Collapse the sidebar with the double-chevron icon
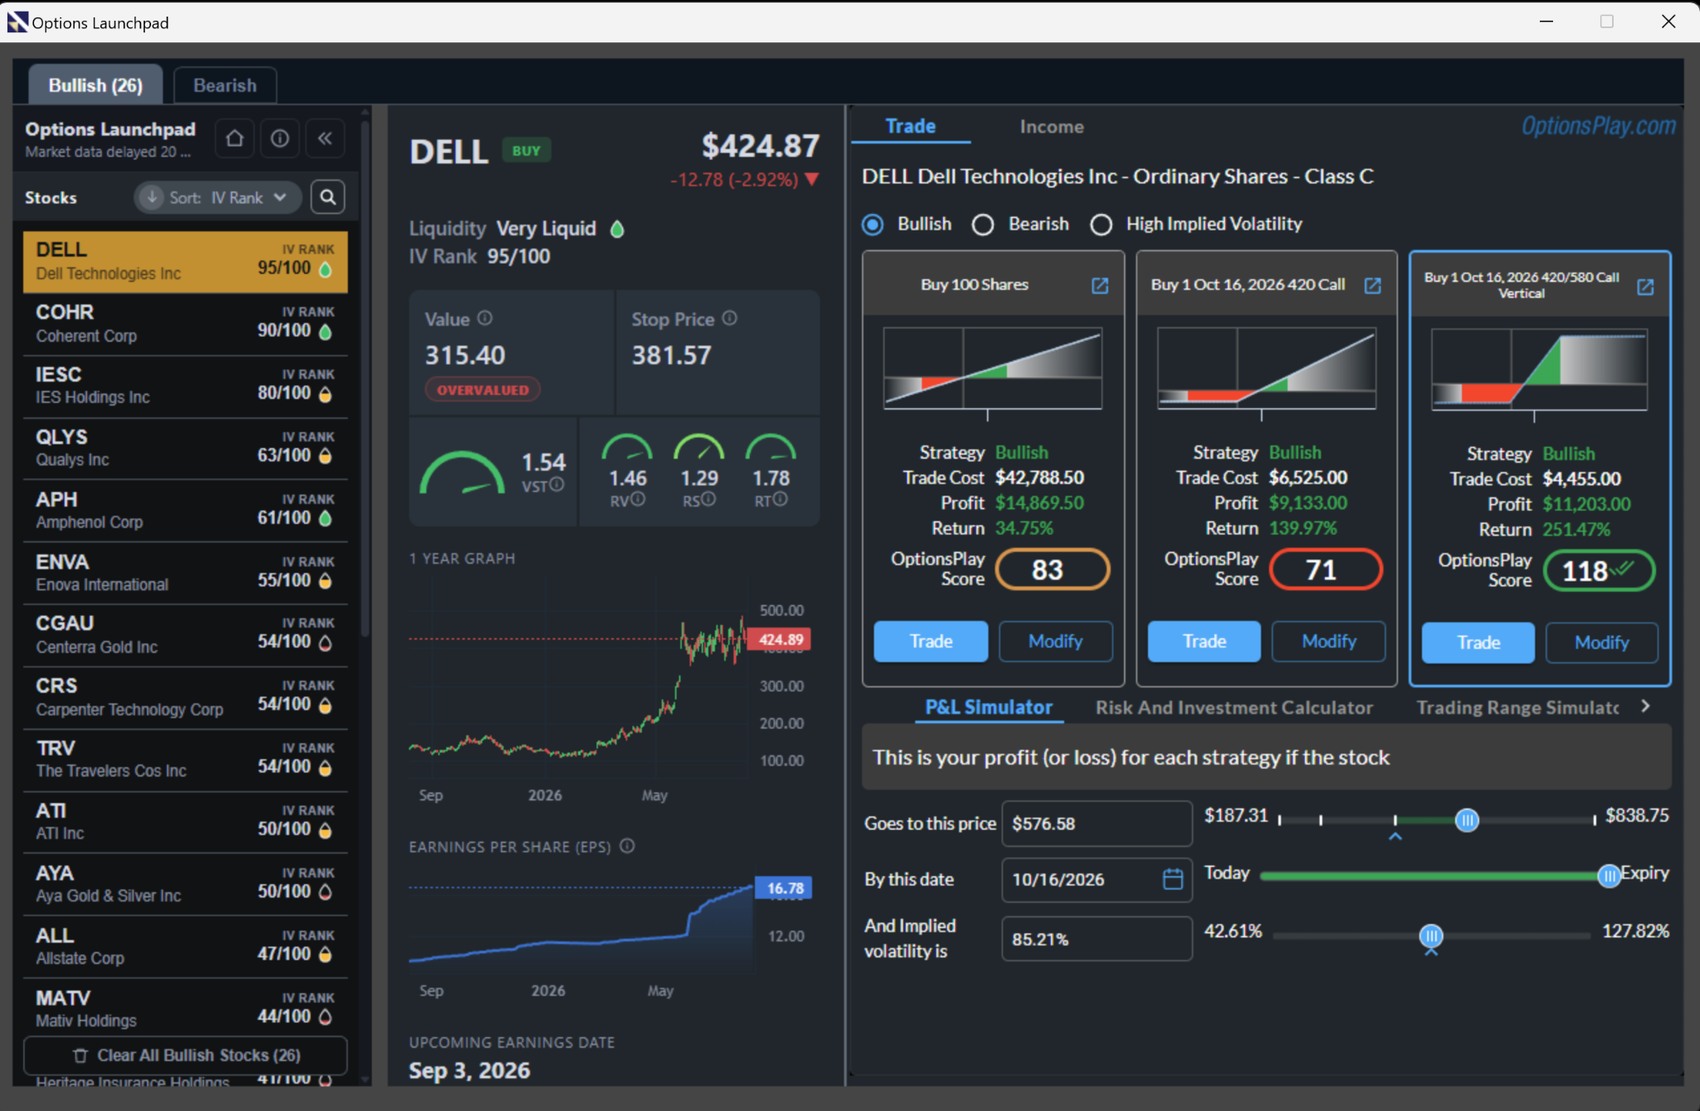1700x1111 pixels. 325,138
